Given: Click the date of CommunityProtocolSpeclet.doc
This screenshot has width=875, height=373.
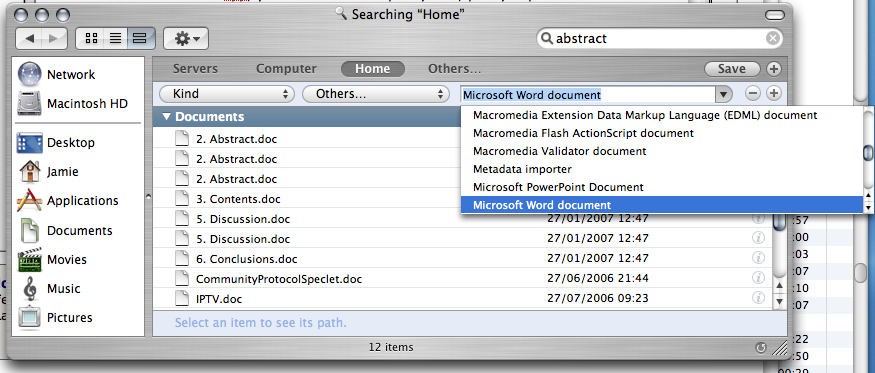Looking at the screenshot, I should (598, 278).
